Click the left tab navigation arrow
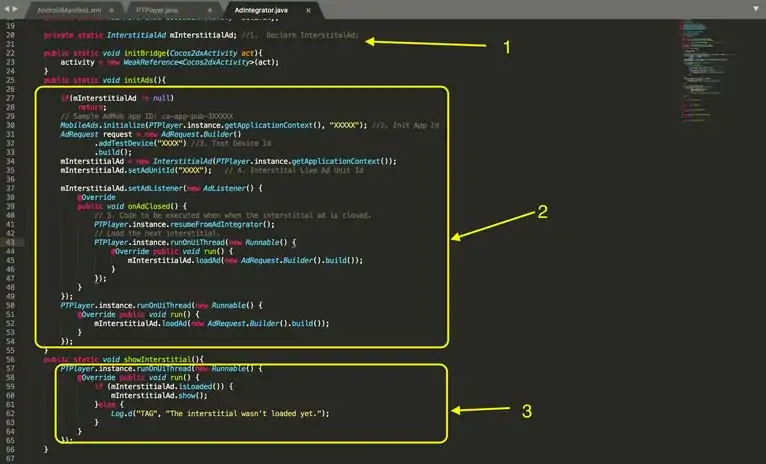766x464 pixels. tap(6, 9)
